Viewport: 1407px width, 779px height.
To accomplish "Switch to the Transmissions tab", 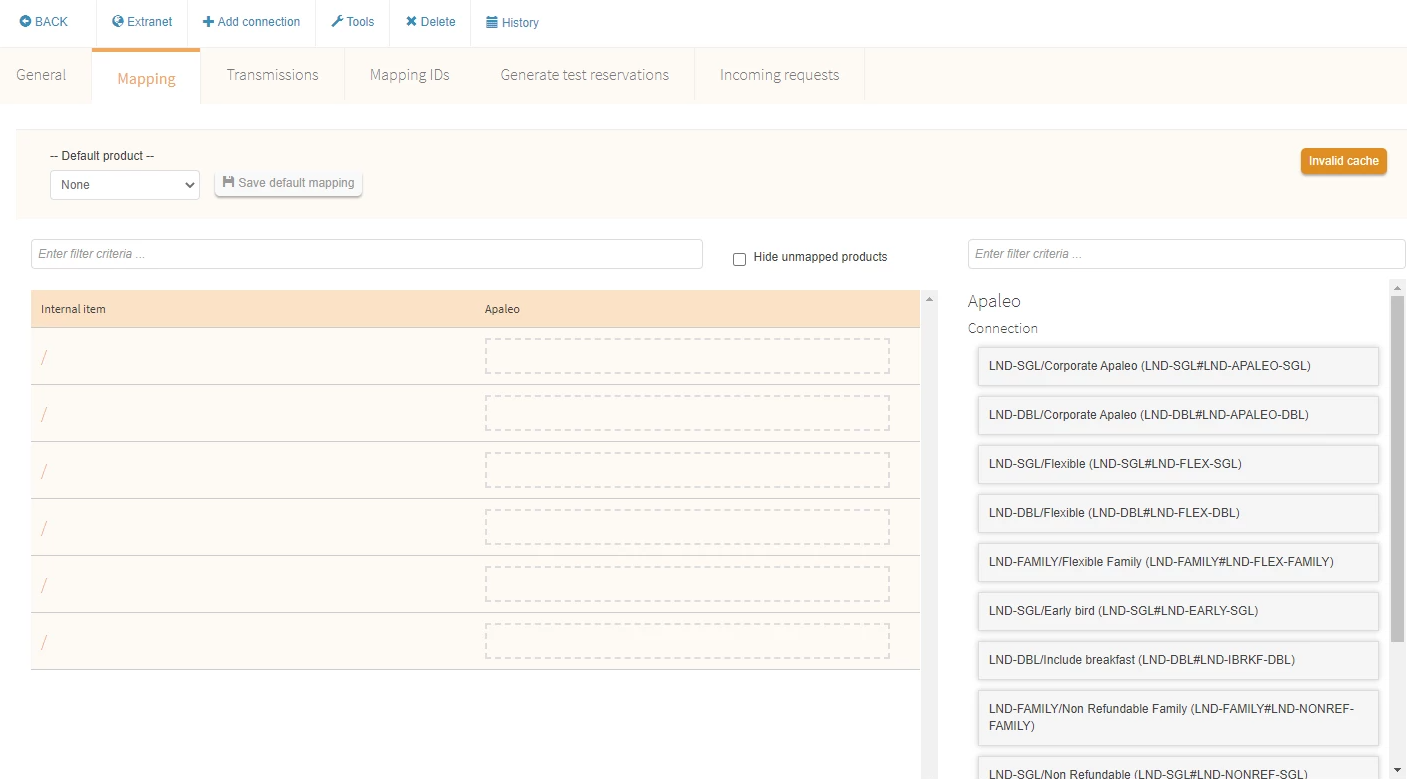I will [272, 75].
